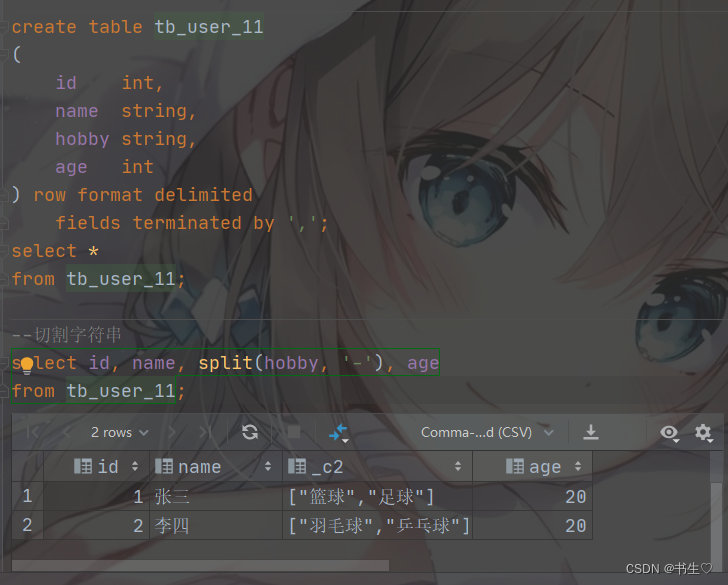Sort by the age column header
Image resolution: width=728 pixels, height=585 pixels.
[533, 466]
